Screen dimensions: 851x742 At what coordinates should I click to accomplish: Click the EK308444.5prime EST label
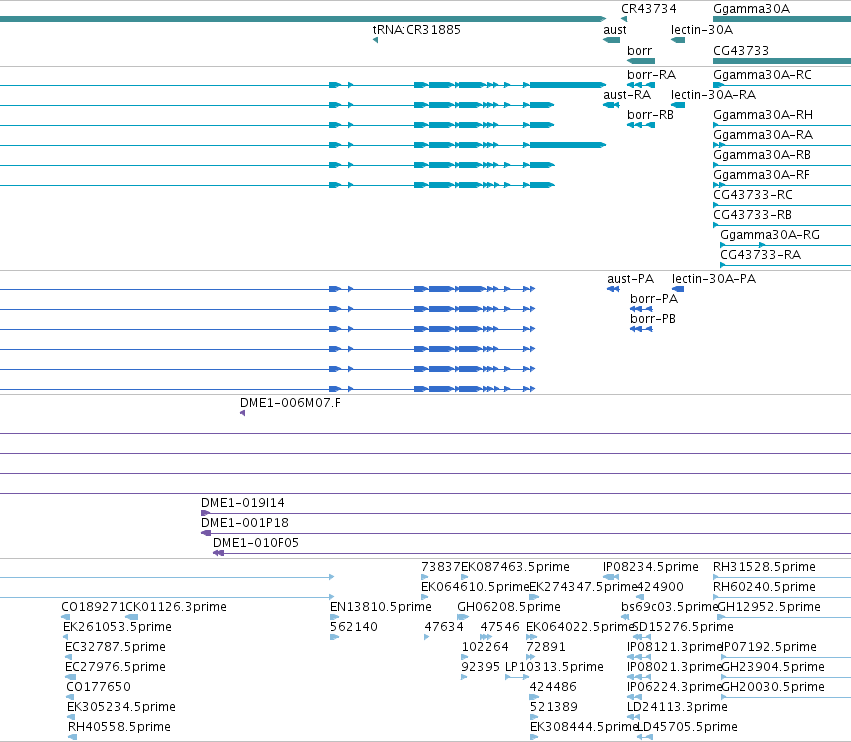(x=583, y=728)
